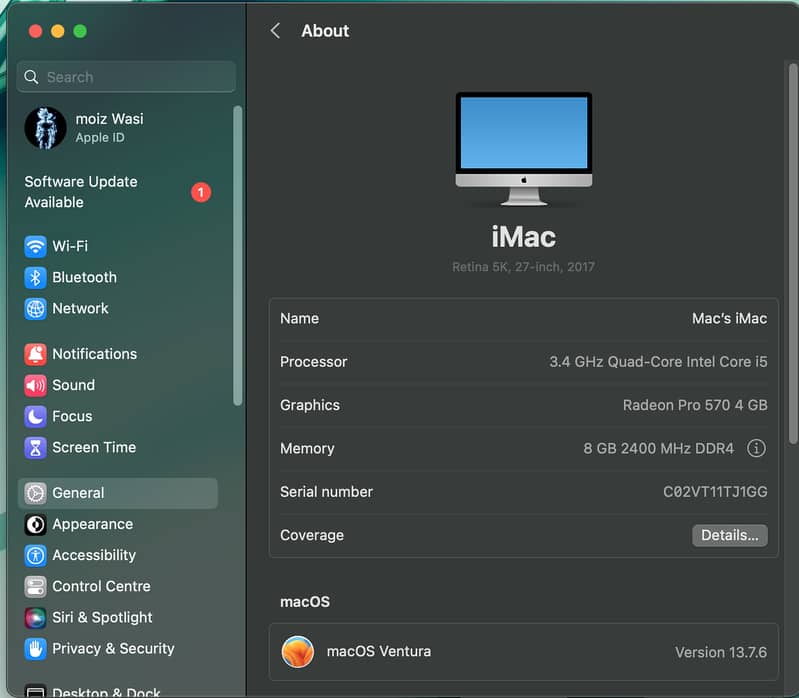Click the Notifications bell icon
This screenshot has width=799, height=698.
coord(35,354)
